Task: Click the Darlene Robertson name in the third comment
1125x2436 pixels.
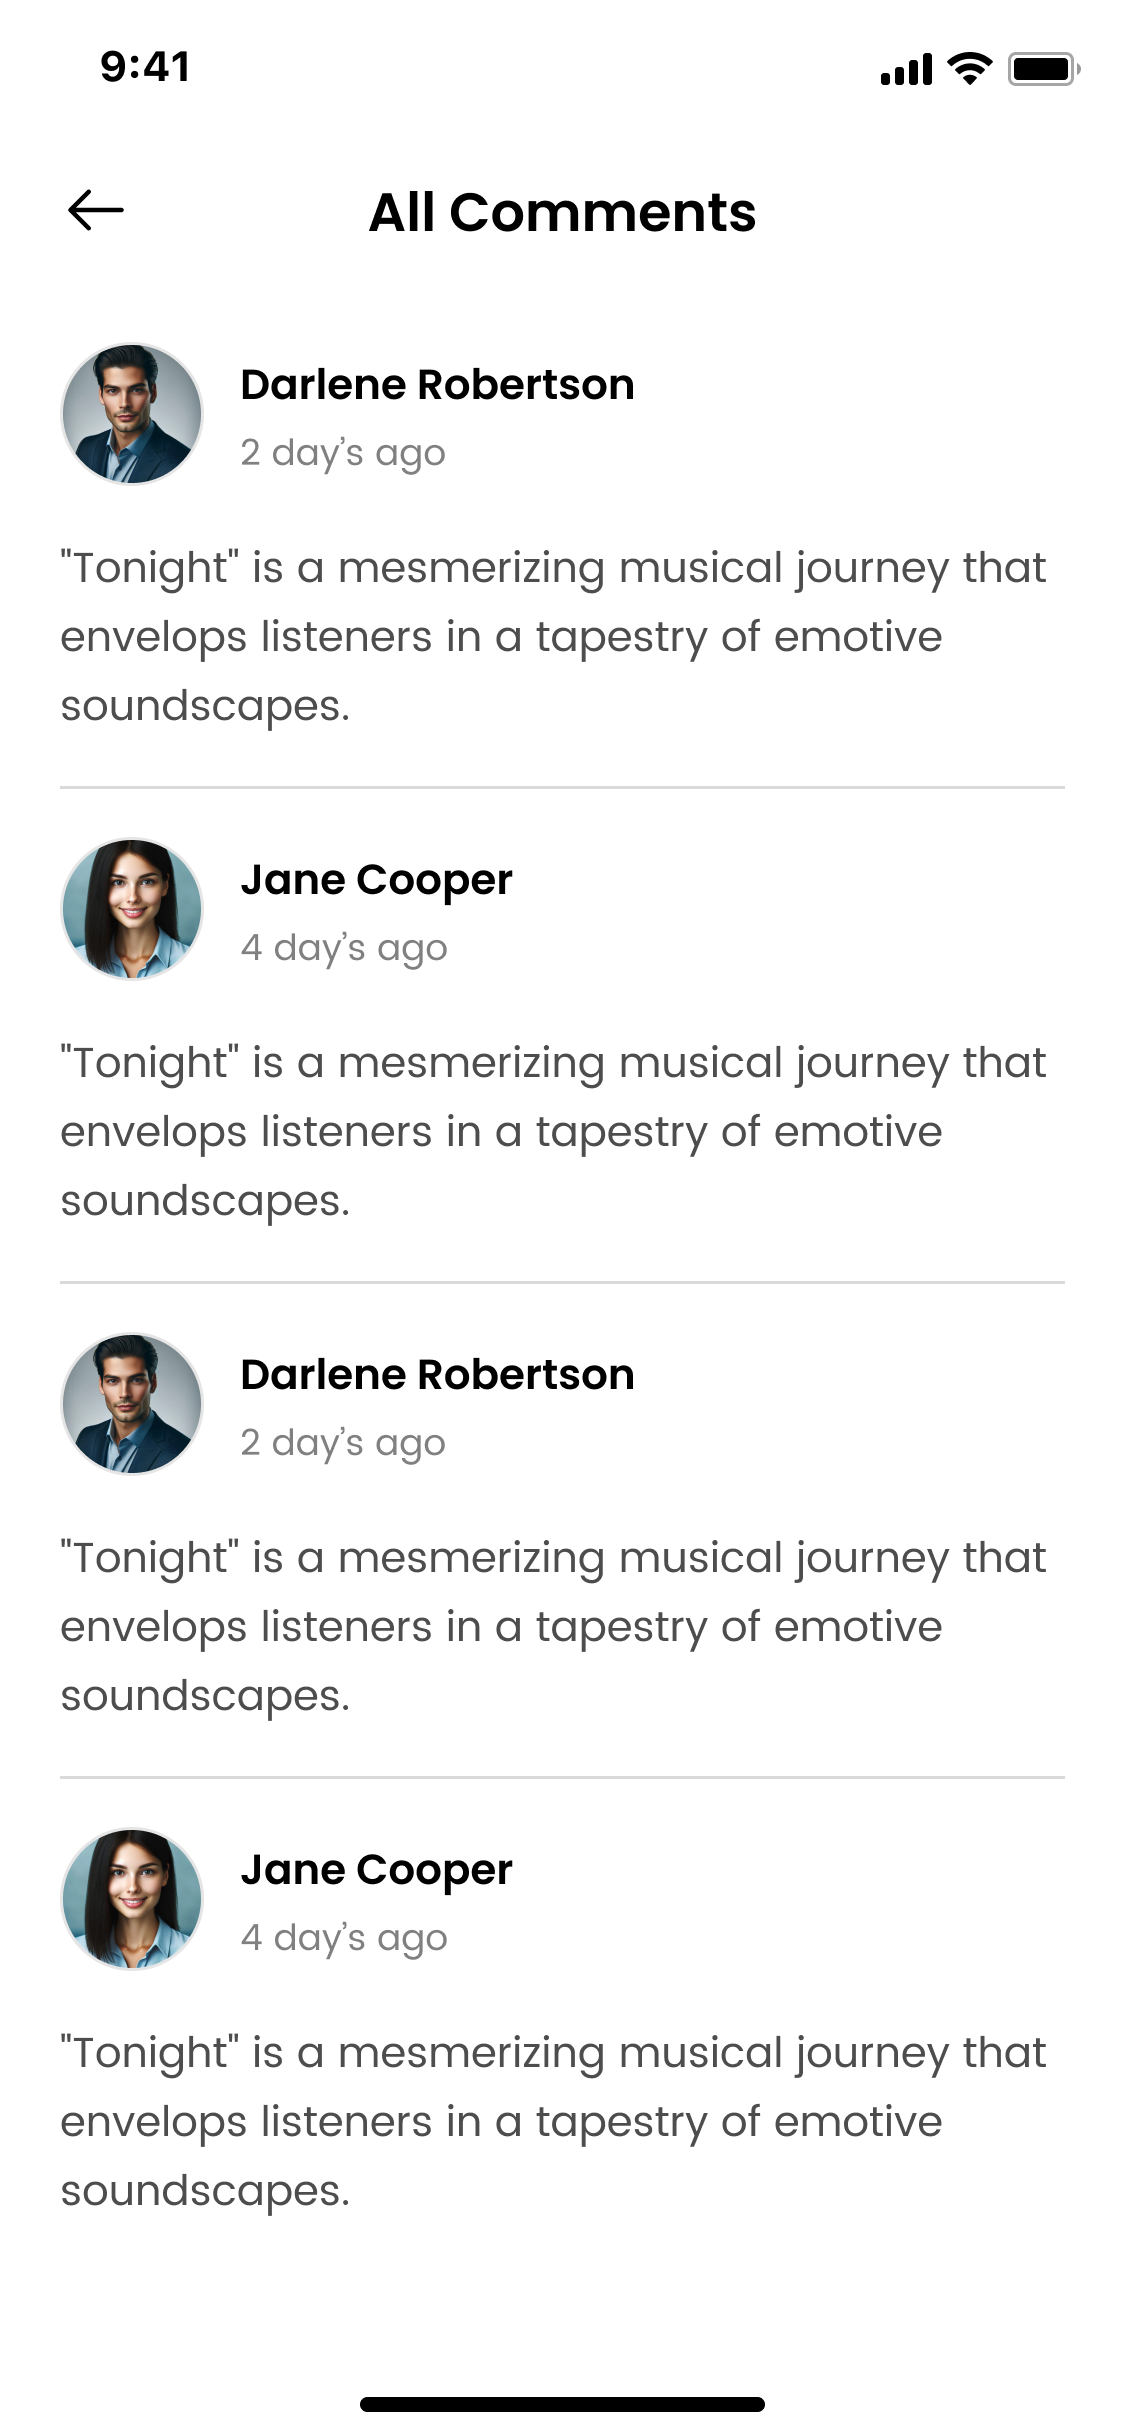Action: click(437, 1375)
